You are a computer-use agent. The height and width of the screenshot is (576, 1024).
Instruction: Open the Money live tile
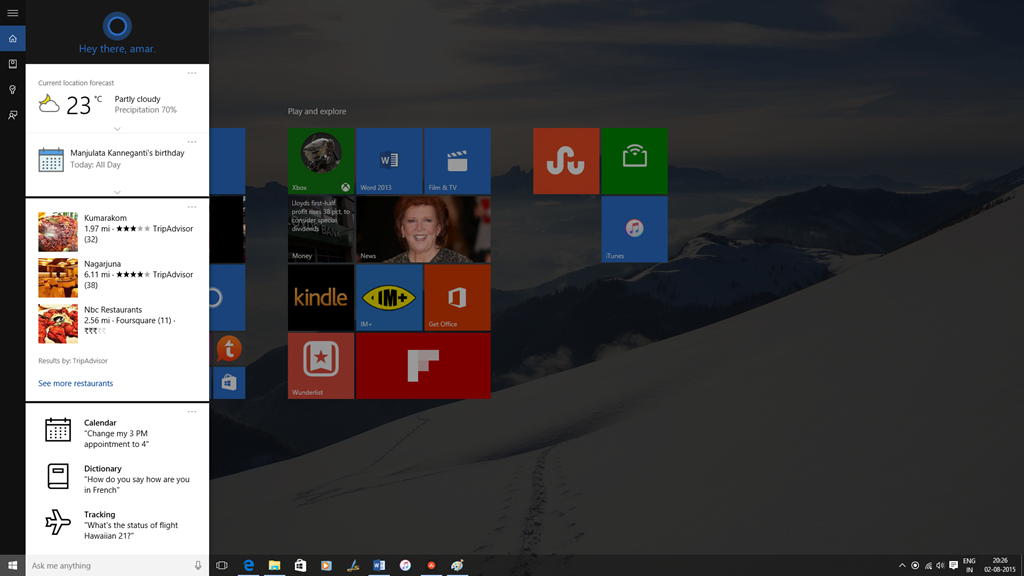321,229
